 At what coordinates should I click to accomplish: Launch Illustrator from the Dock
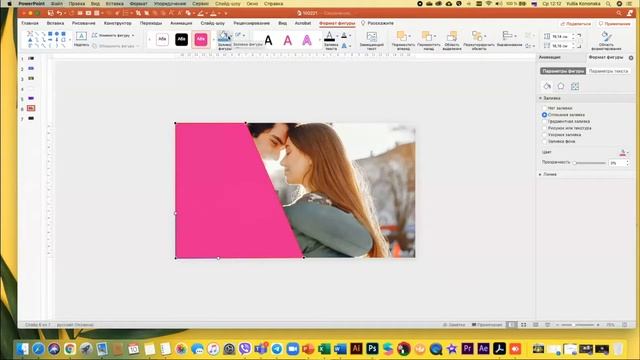click(356, 349)
